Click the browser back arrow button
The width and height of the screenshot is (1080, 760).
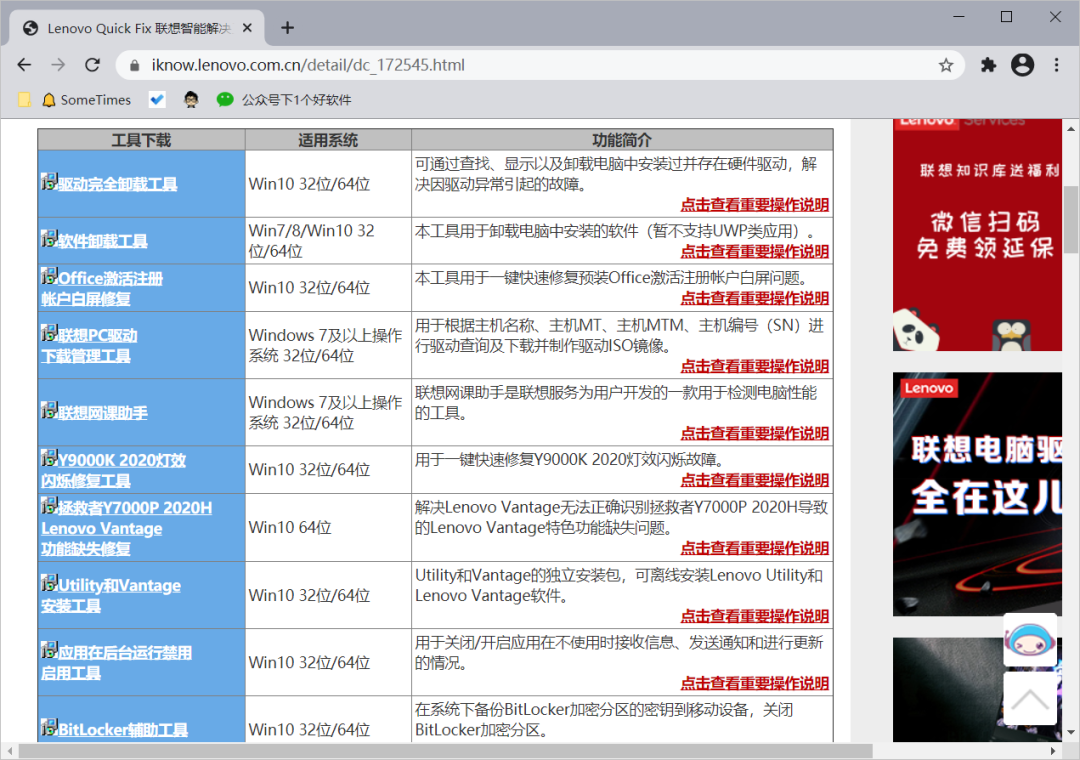point(24,65)
